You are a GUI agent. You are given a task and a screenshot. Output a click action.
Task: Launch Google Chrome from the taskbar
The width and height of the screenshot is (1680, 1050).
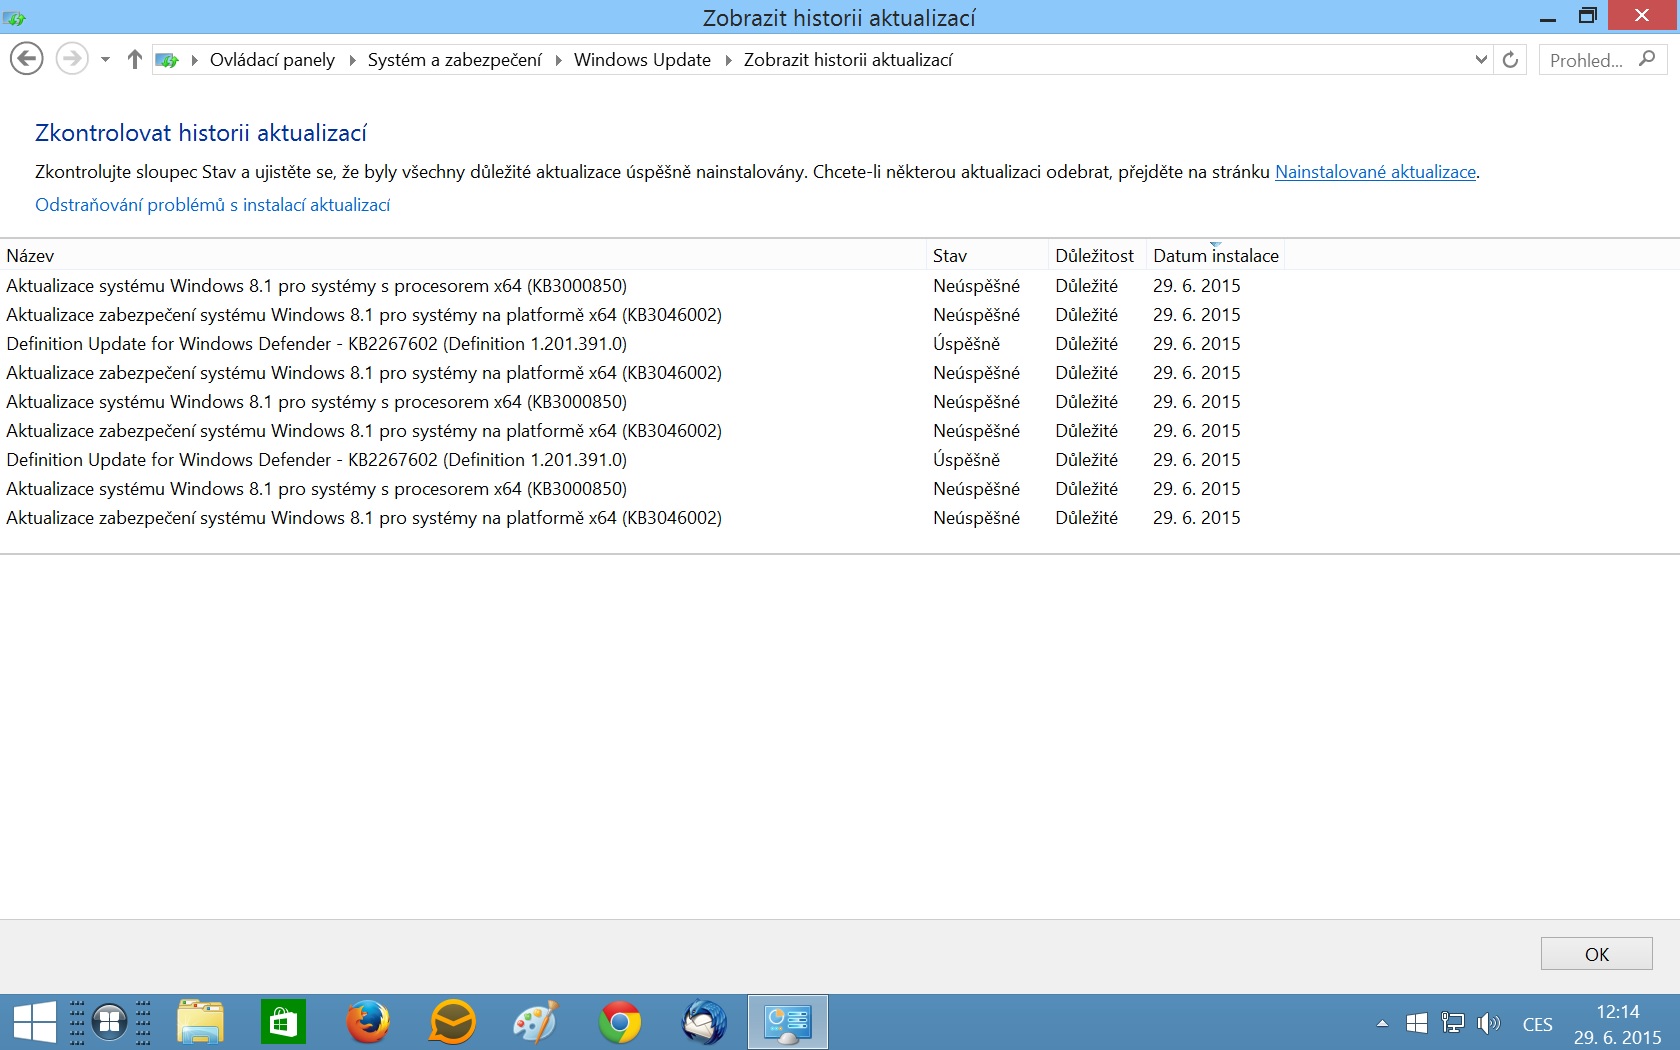(x=620, y=1022)
